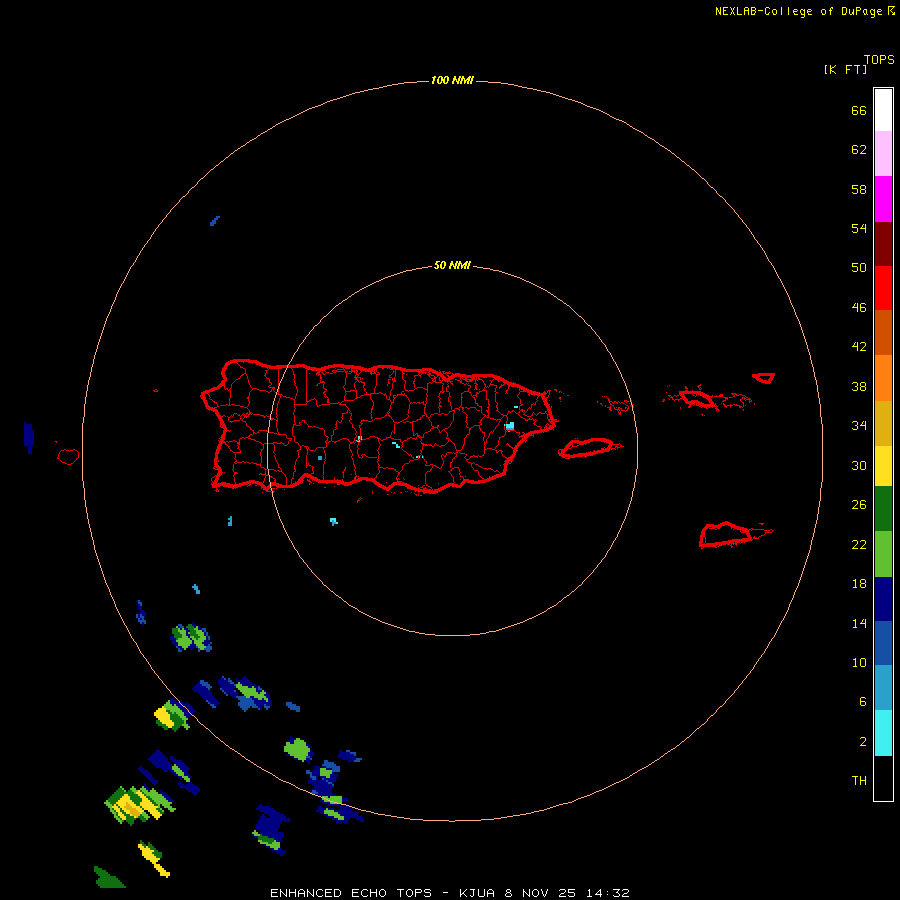This screenshot has width=900, height=900.
Task: Click the '26' legend value
Action: (x=859, y=505)
